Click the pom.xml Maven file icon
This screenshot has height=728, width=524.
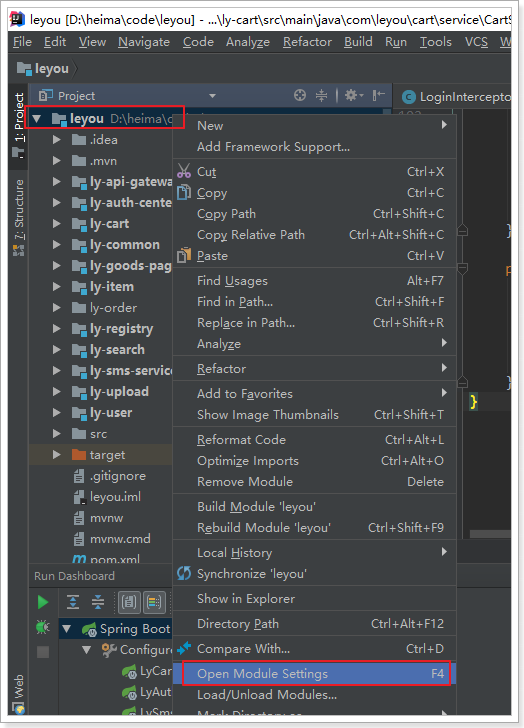tap(79, 559)
